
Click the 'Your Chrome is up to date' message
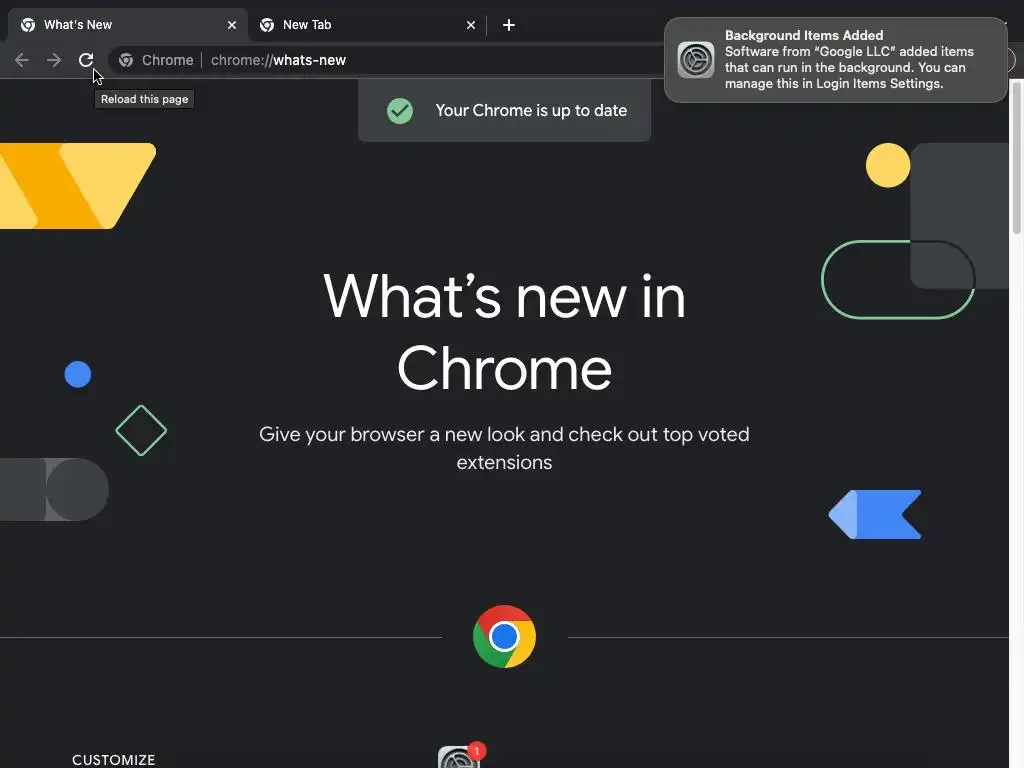click(x=531, y=110)
